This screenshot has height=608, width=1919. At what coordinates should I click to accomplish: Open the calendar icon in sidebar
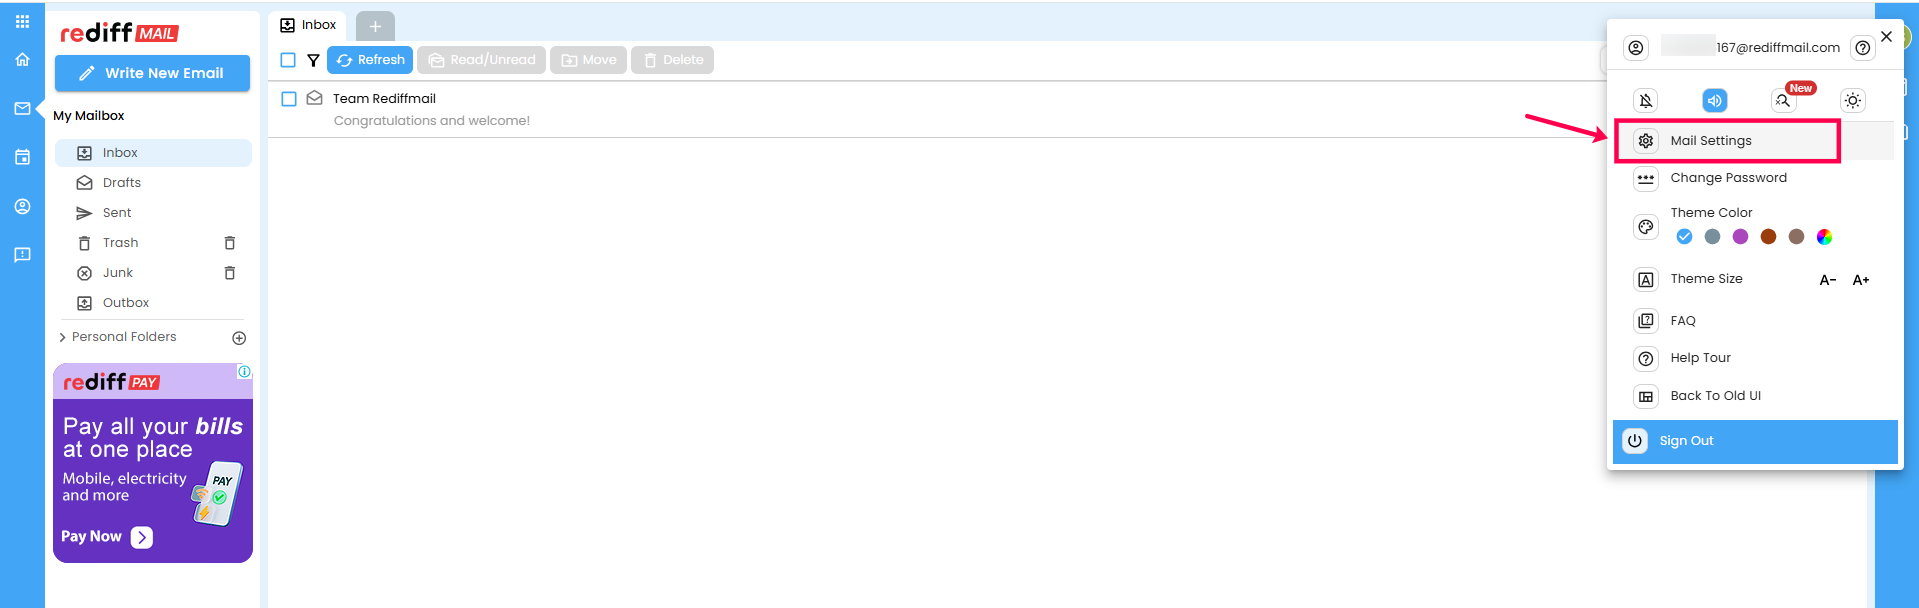(x=22, y=157)
